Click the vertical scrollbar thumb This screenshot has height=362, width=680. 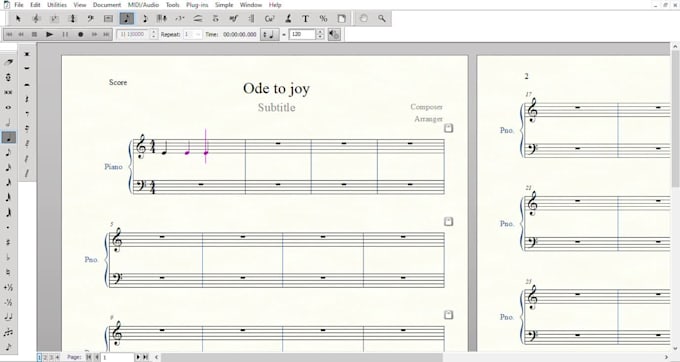click(675, 120)
